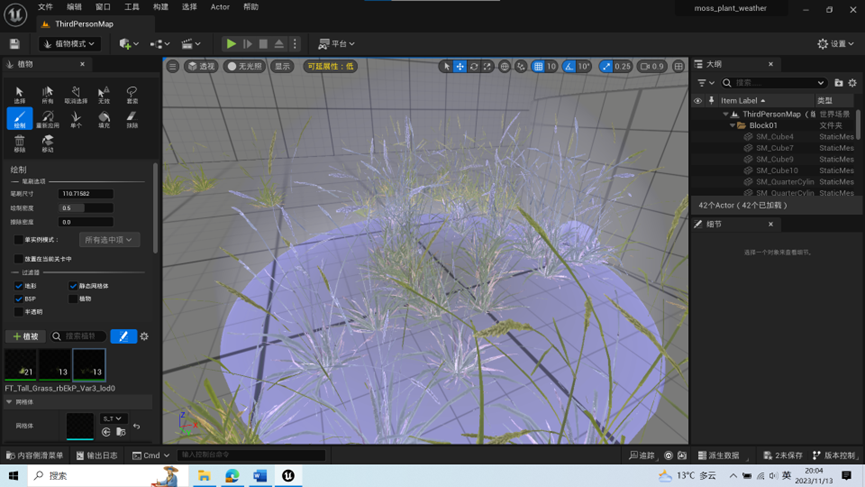Click the surface snapping icon in viewport
Viewport: 865px width, 487px height.
point(521,66)
